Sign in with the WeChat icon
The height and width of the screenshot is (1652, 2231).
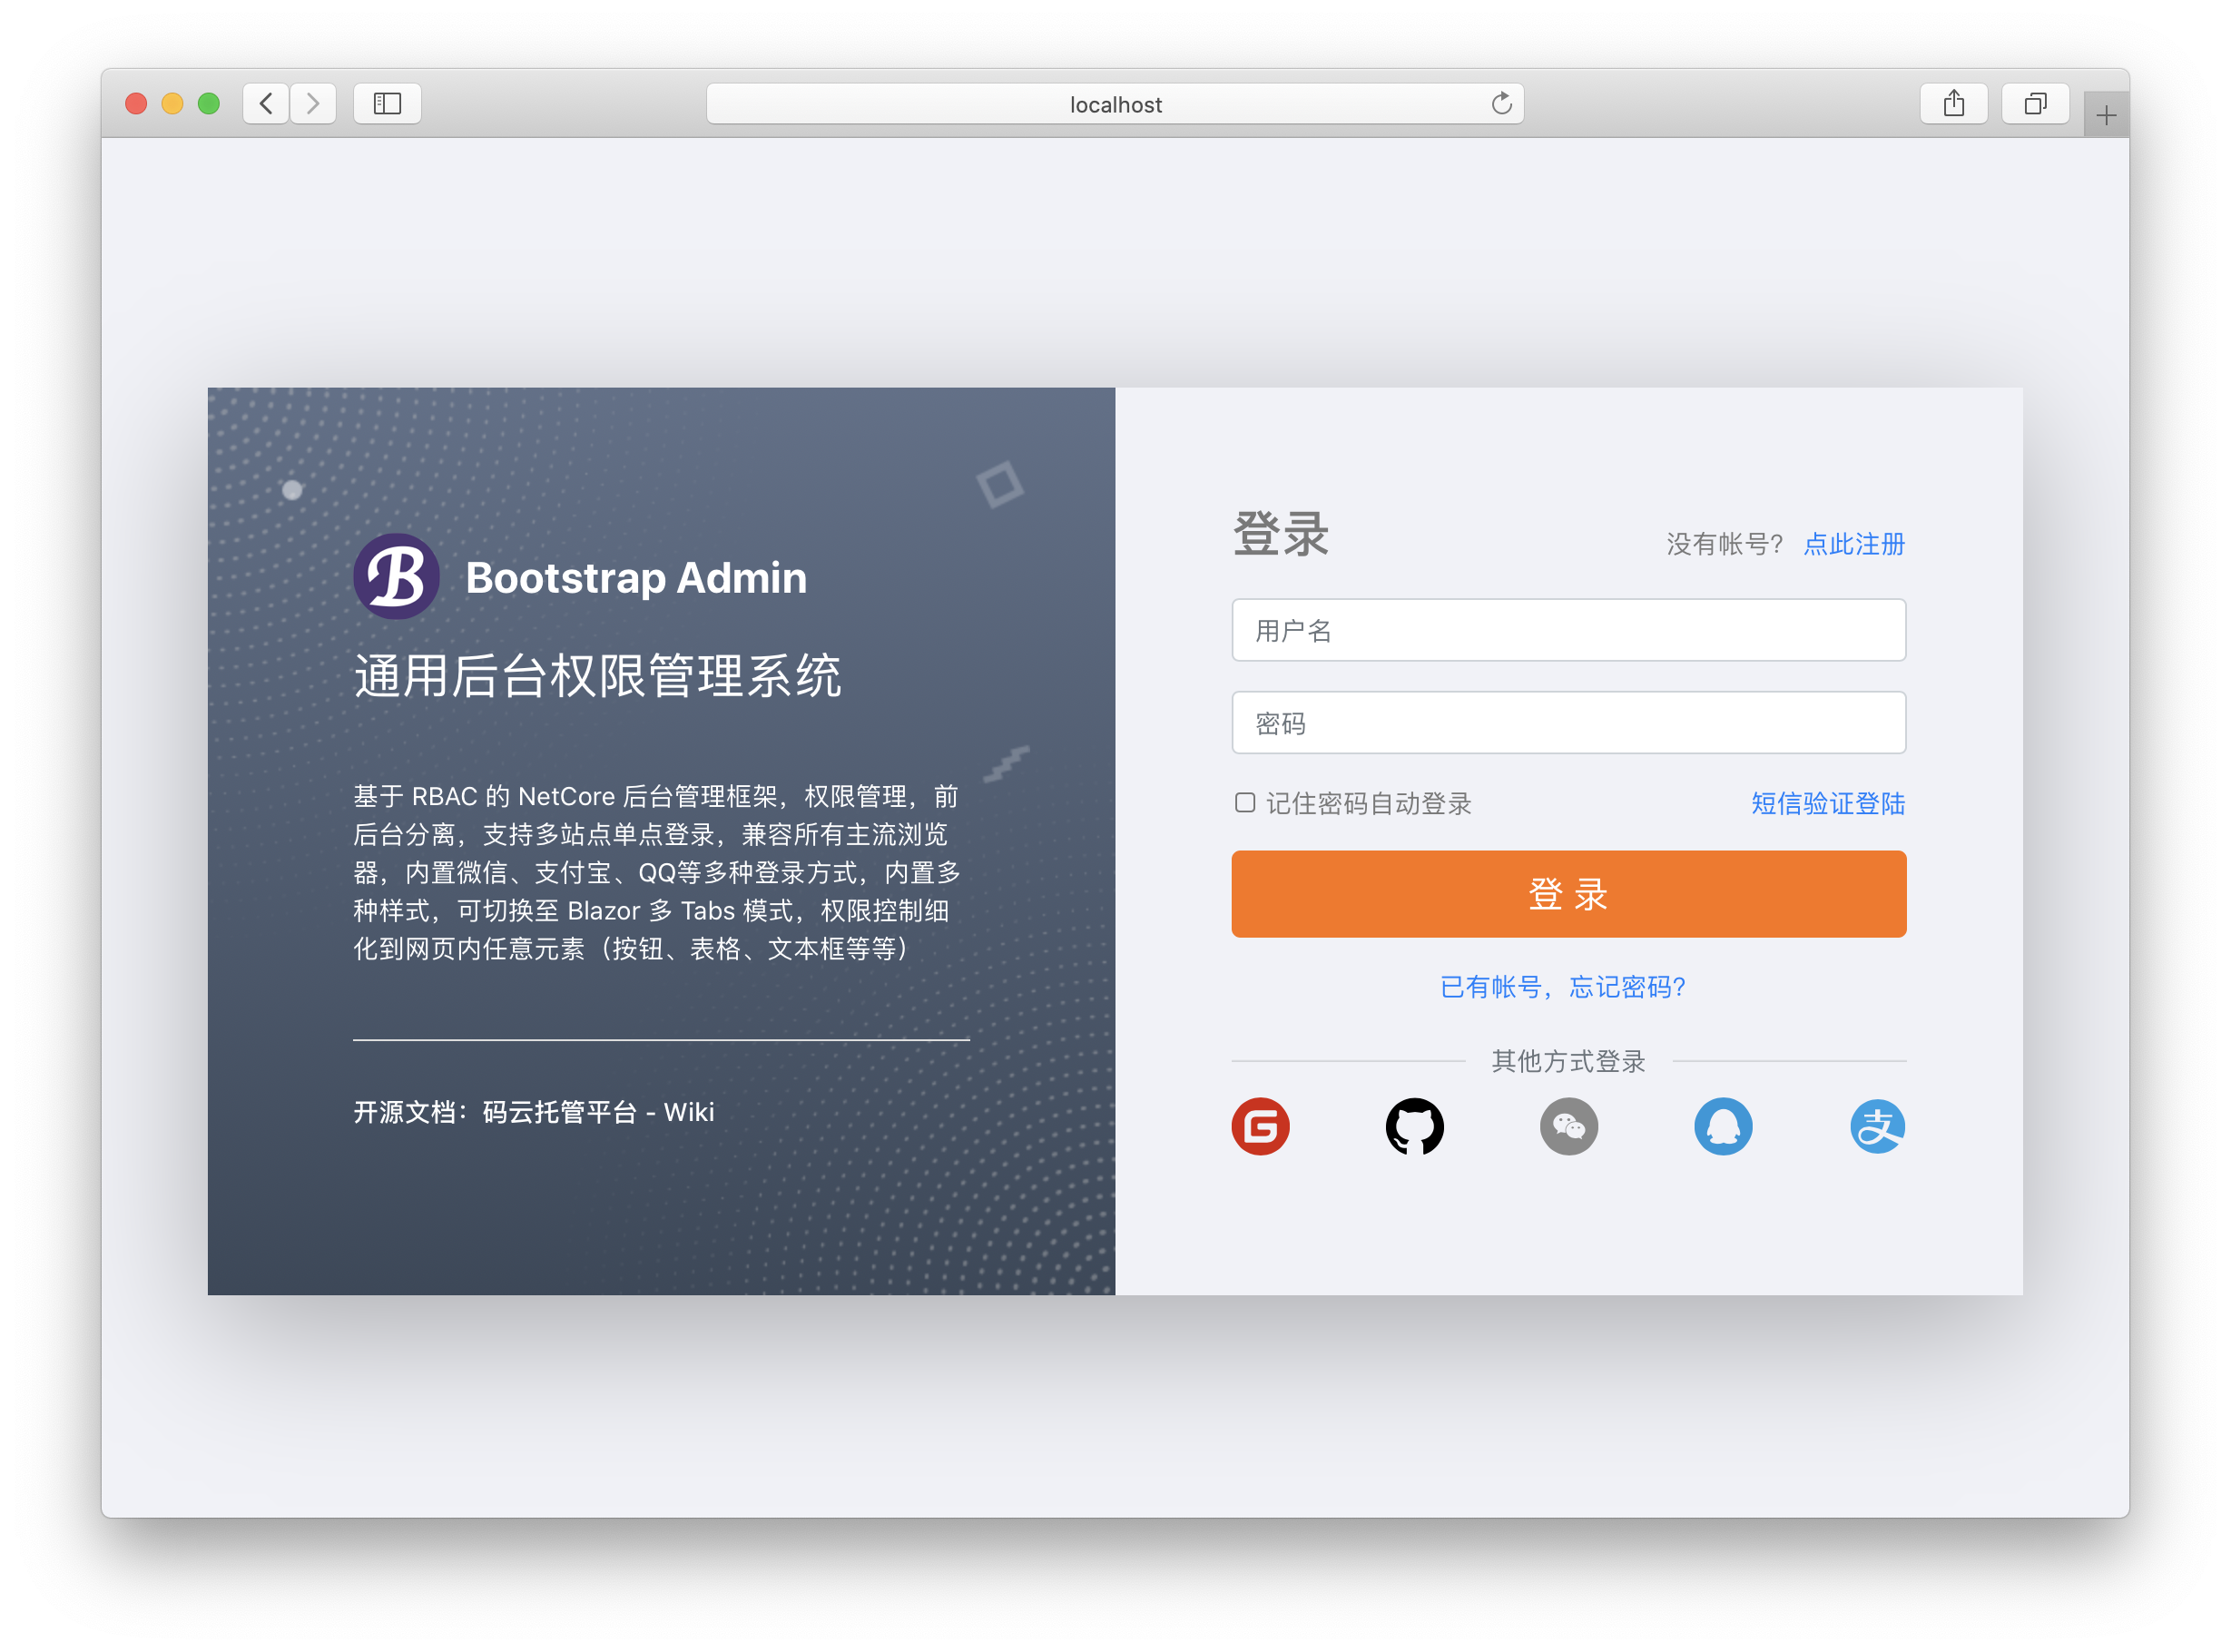point(1568,1126)
